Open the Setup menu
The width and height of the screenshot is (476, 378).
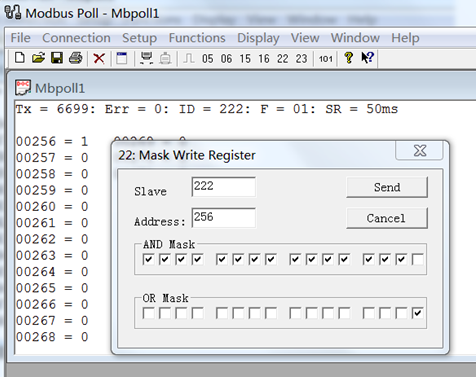139,38
